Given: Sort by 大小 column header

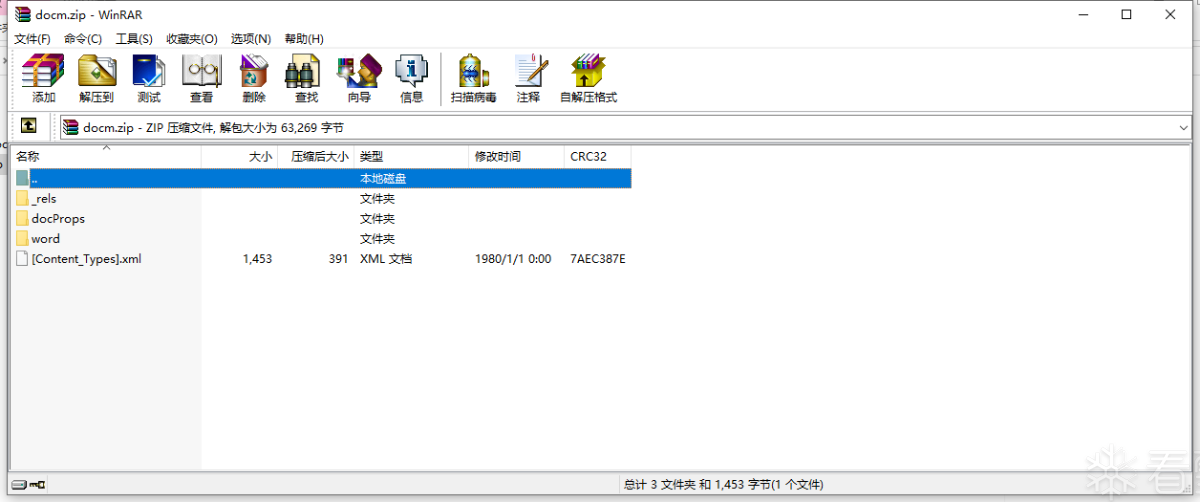Looking at the screenshot, I should tap(239, 157).
